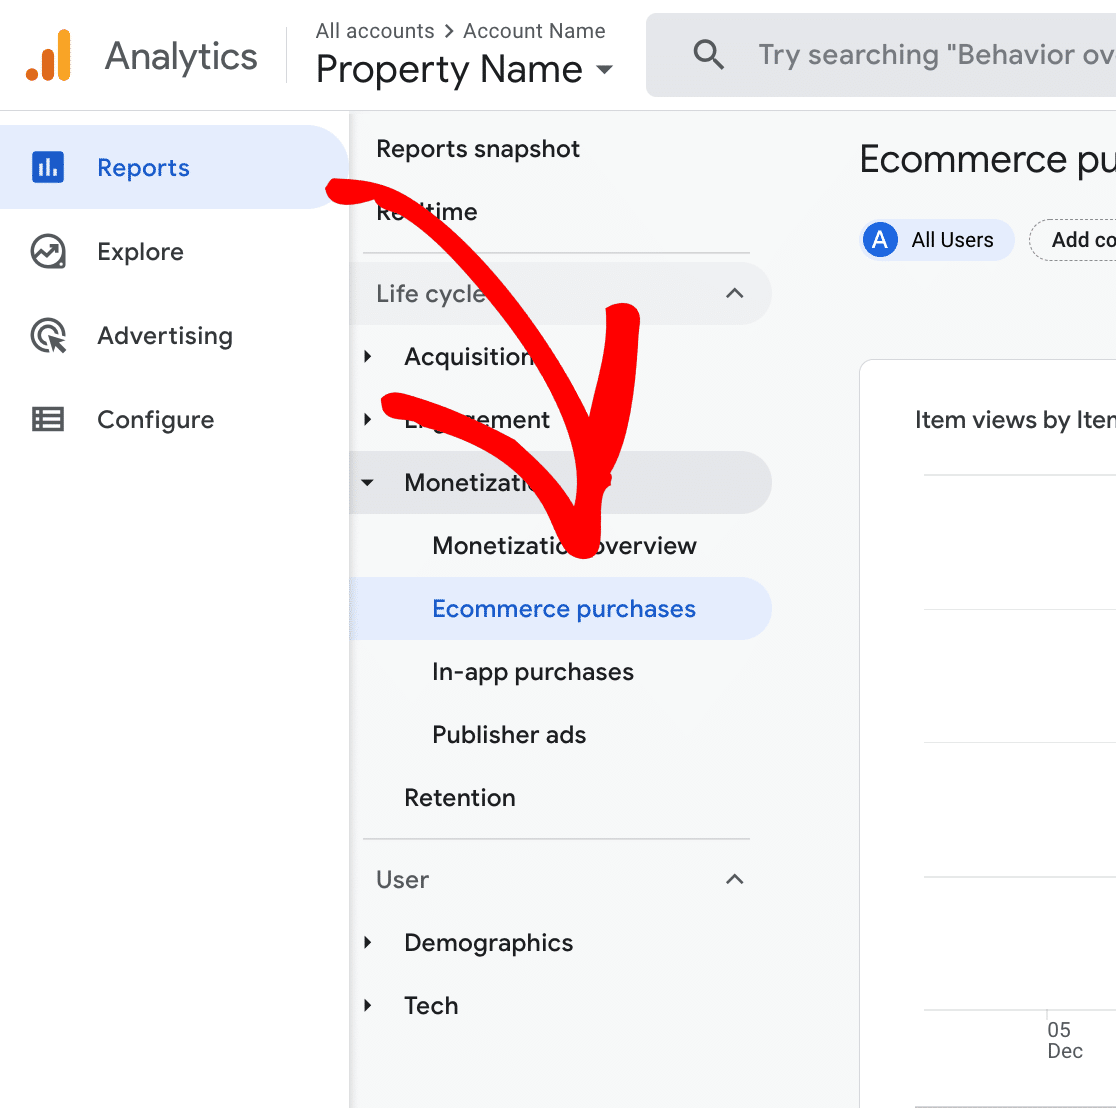Collapse the User section chevron

click(x=734, y=880)
